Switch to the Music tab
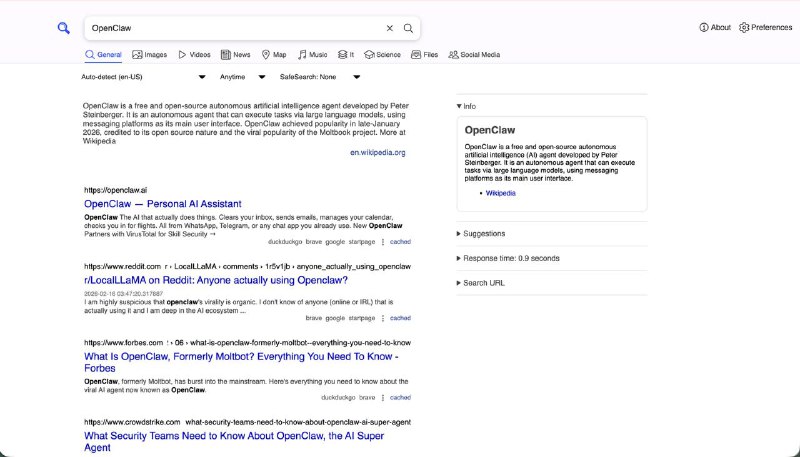800x457 pixels. 313,55
